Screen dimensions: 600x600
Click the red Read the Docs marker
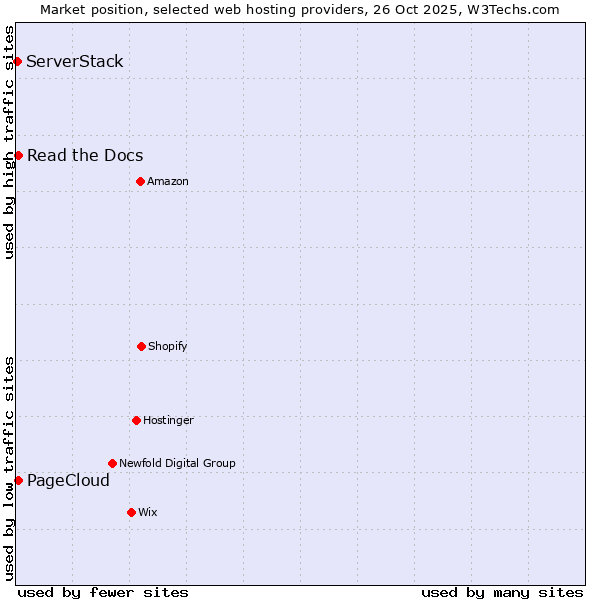point(18,155)
